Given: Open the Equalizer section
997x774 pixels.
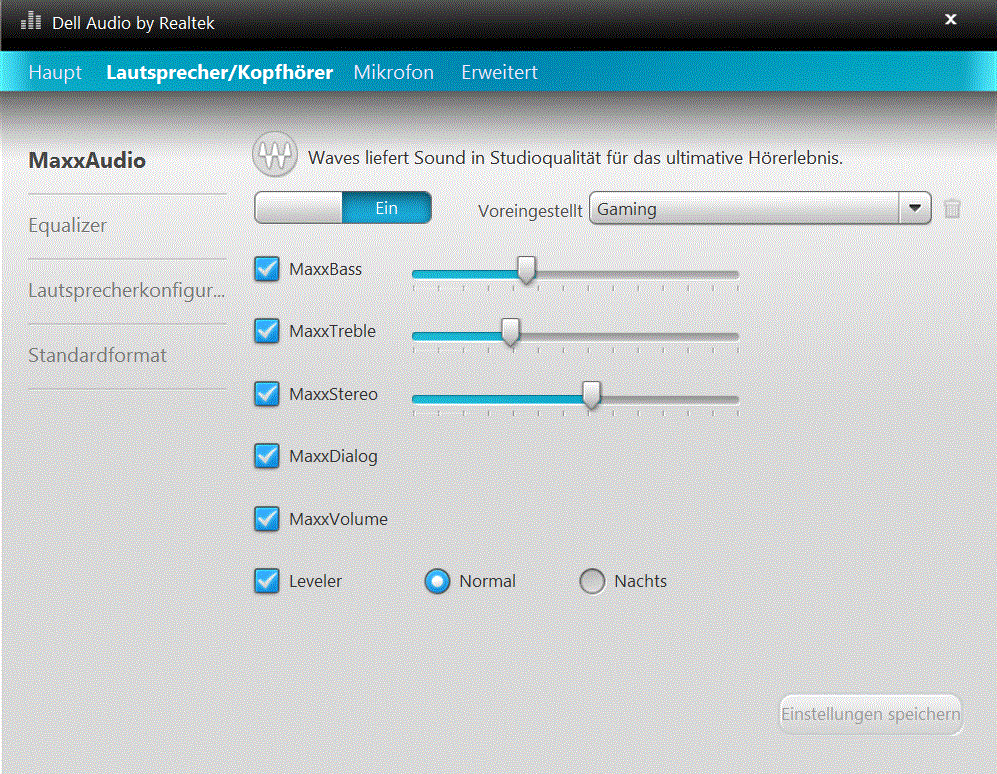Looking at the screenshot, I should [x=67, y=225].
